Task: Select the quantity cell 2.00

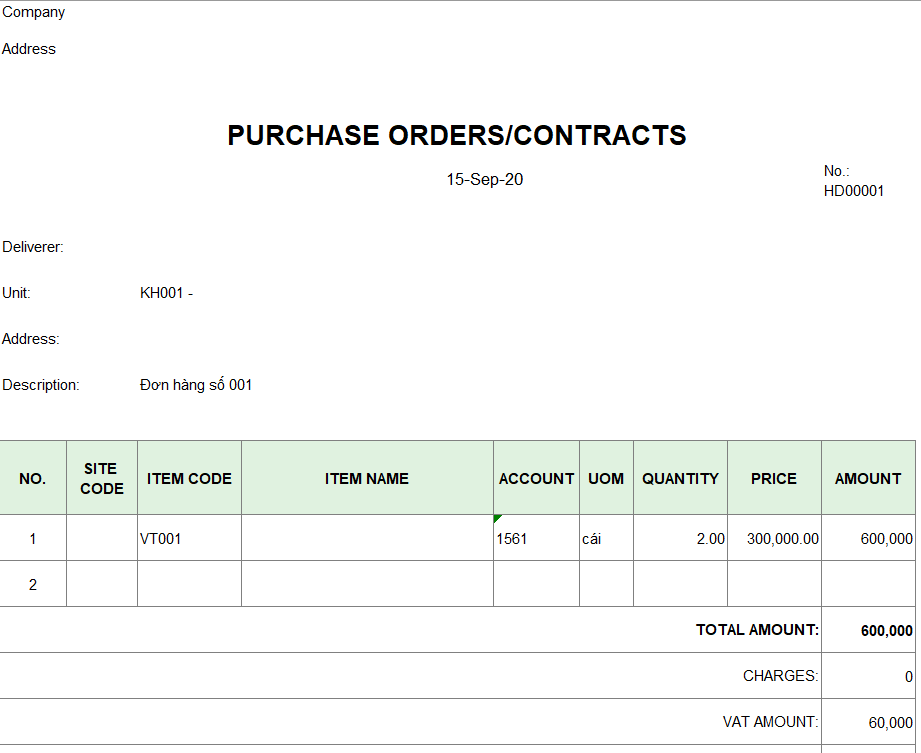Action: [x=710, y=539]
